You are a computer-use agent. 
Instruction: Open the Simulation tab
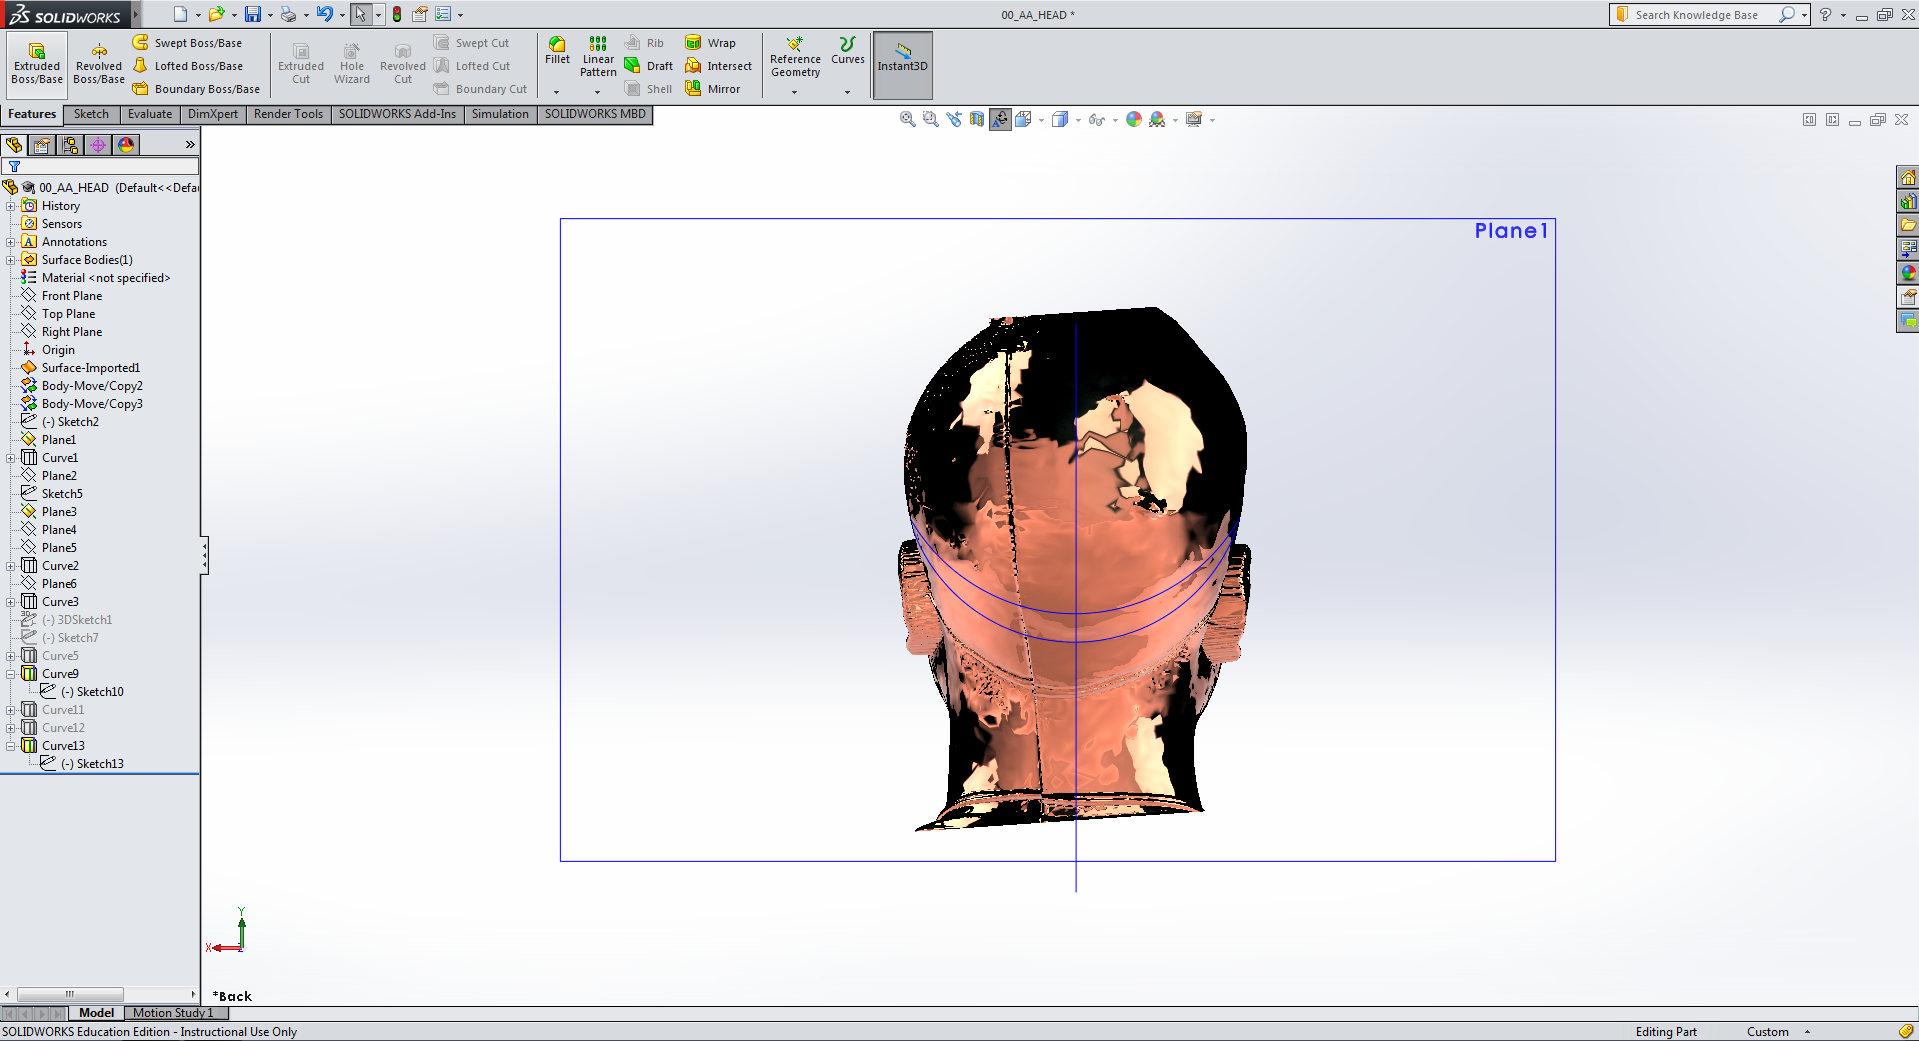[500, 114]
